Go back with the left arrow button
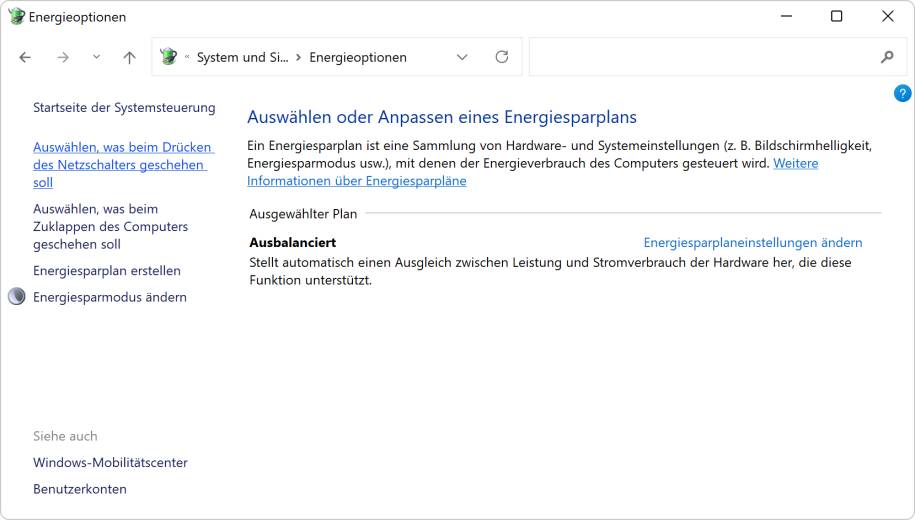The image size is (915, 520). tap(25, 57)
